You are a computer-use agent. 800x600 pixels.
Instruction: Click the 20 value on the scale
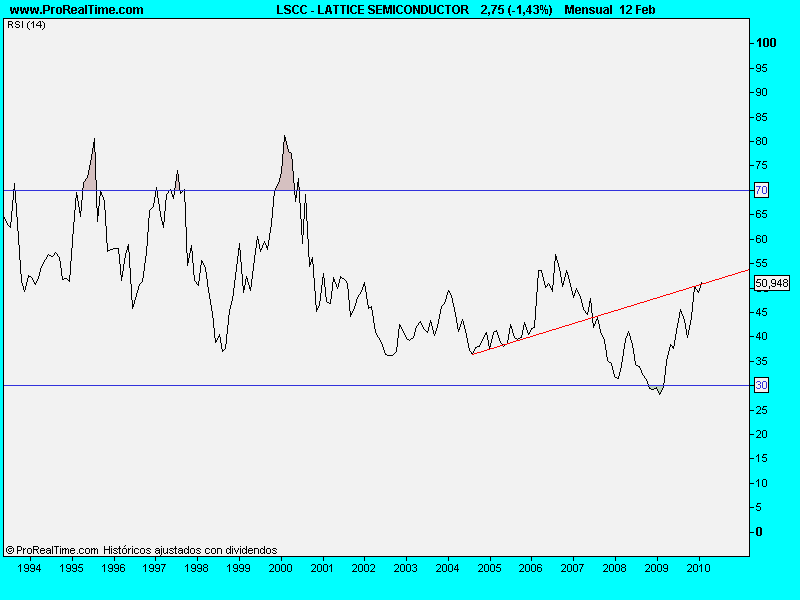pos(761,434)
